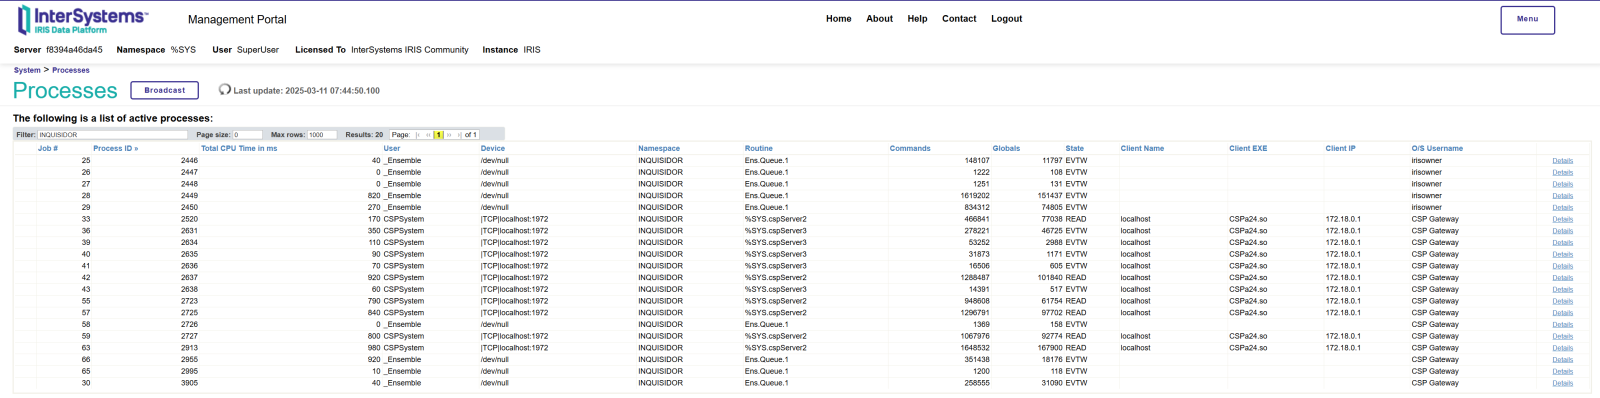The height and width of the screenshot is (398, 1600).
Task: Sort by O/S Username column header
Action: (1437, 148)
